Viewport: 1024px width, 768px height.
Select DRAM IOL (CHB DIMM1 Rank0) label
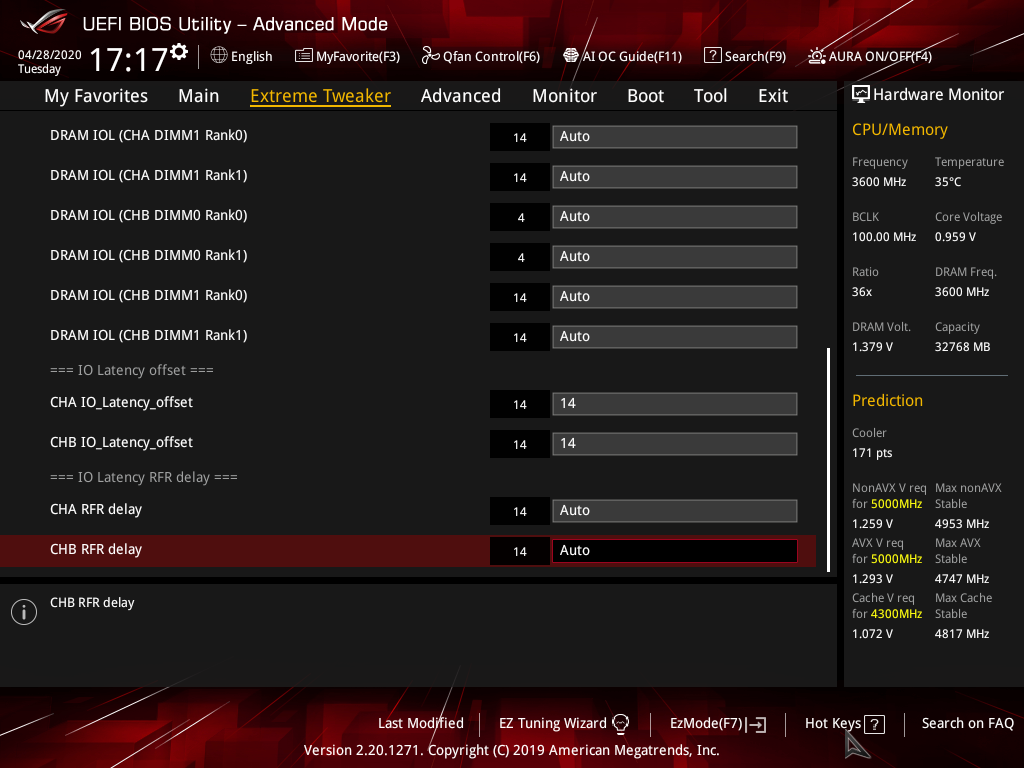click(149, 295)
